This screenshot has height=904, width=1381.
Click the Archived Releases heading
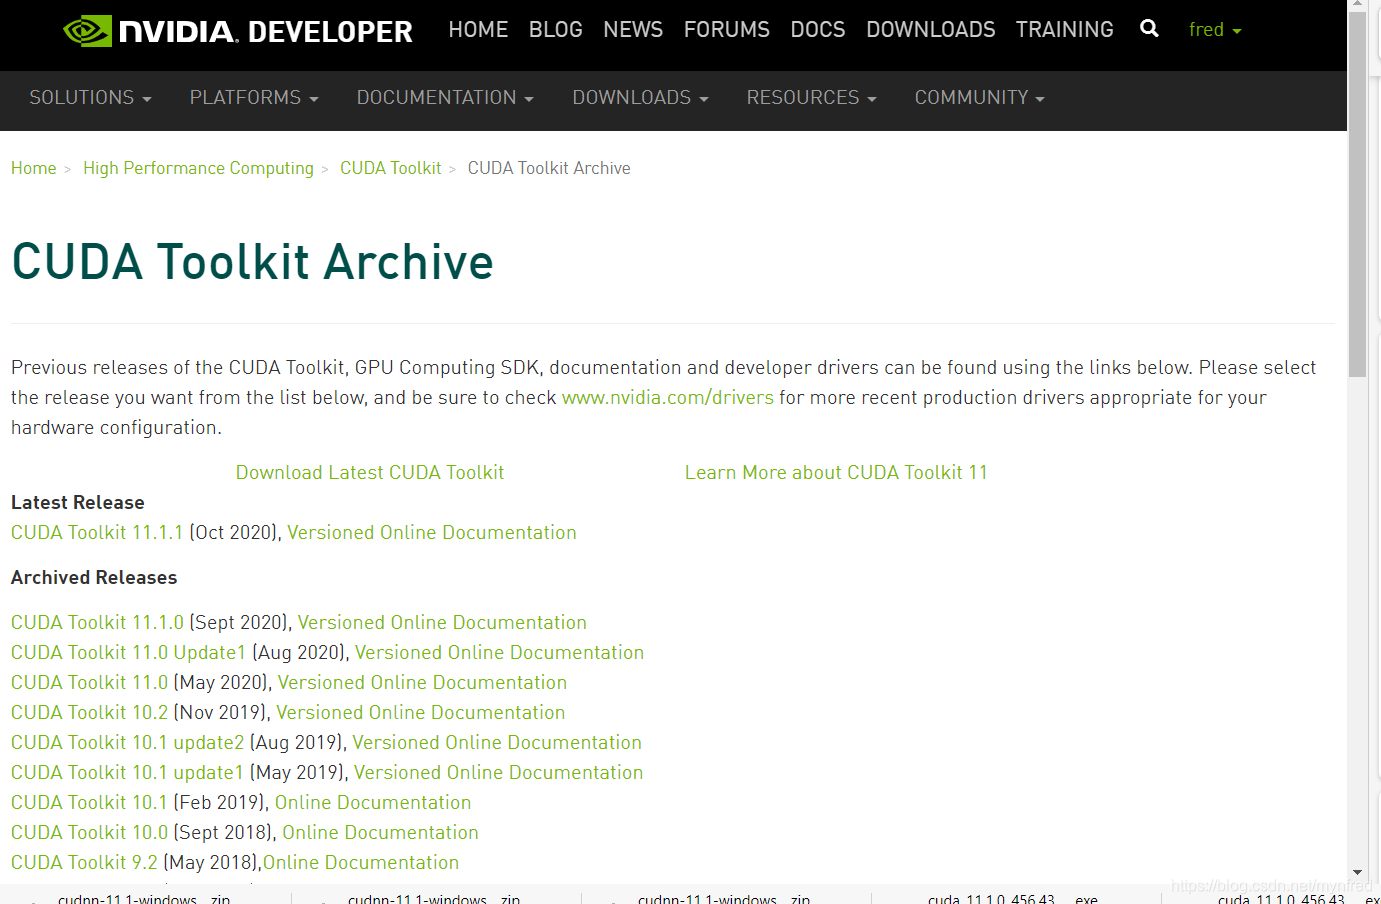pyautogui.click(x=94, y=578)
